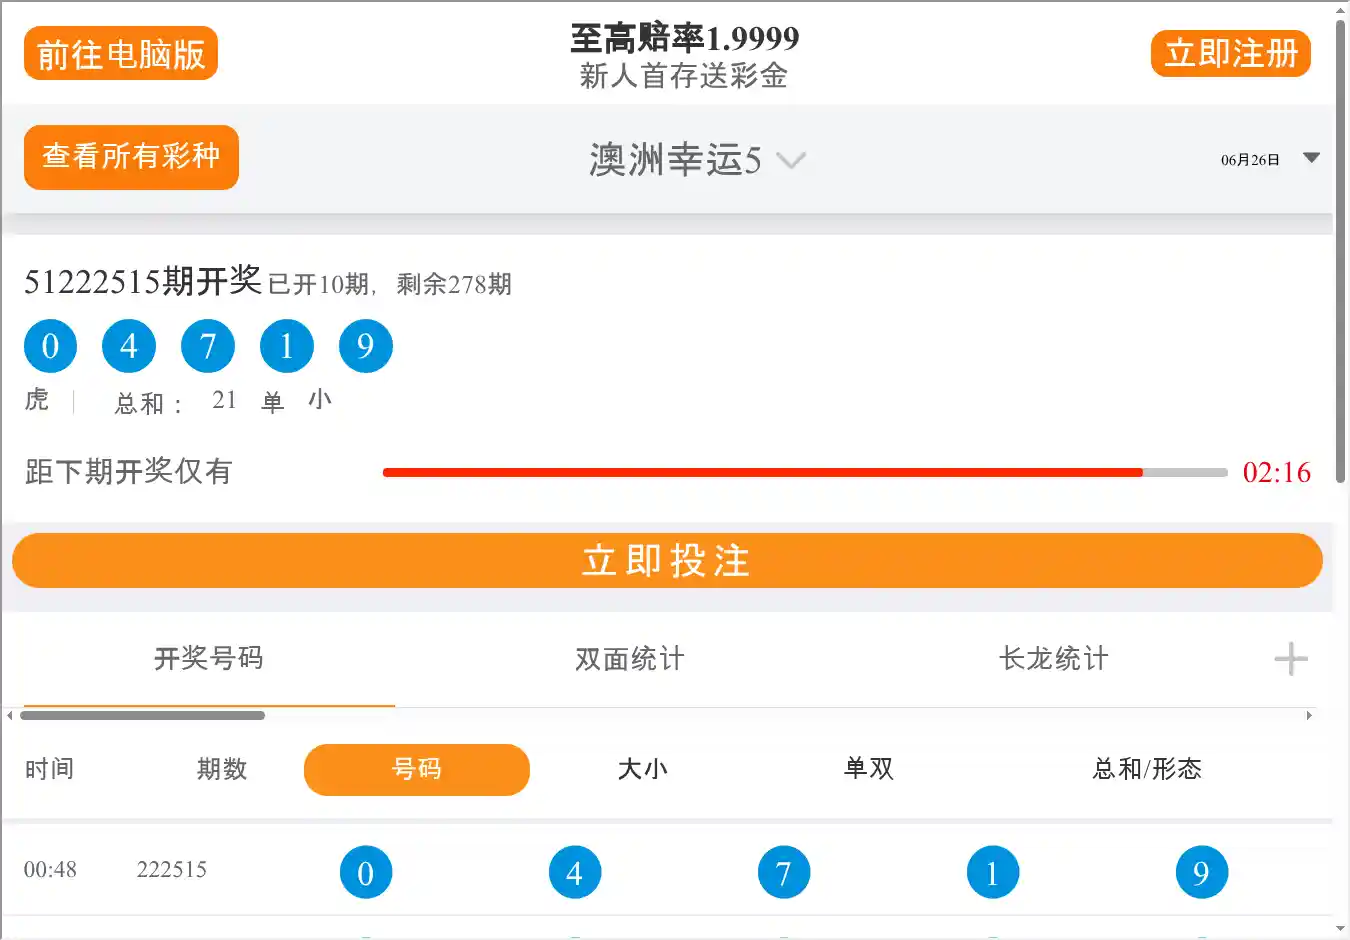Image resolution: width=1350 pixels, height=940 pixels.
Task: Click the blue ball 4 in latest draw
Action: (x=129, y=346)
